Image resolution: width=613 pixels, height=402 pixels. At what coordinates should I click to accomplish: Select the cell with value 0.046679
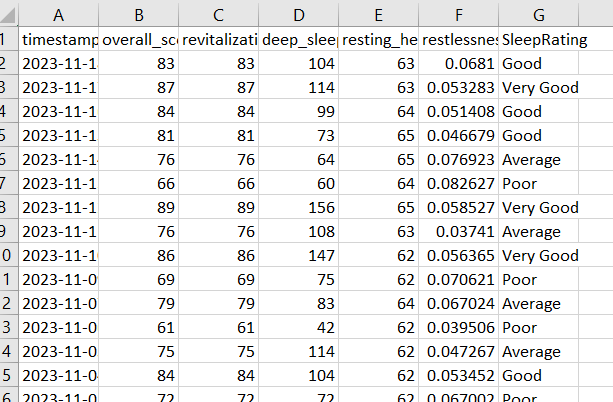[x=458, y=136]
